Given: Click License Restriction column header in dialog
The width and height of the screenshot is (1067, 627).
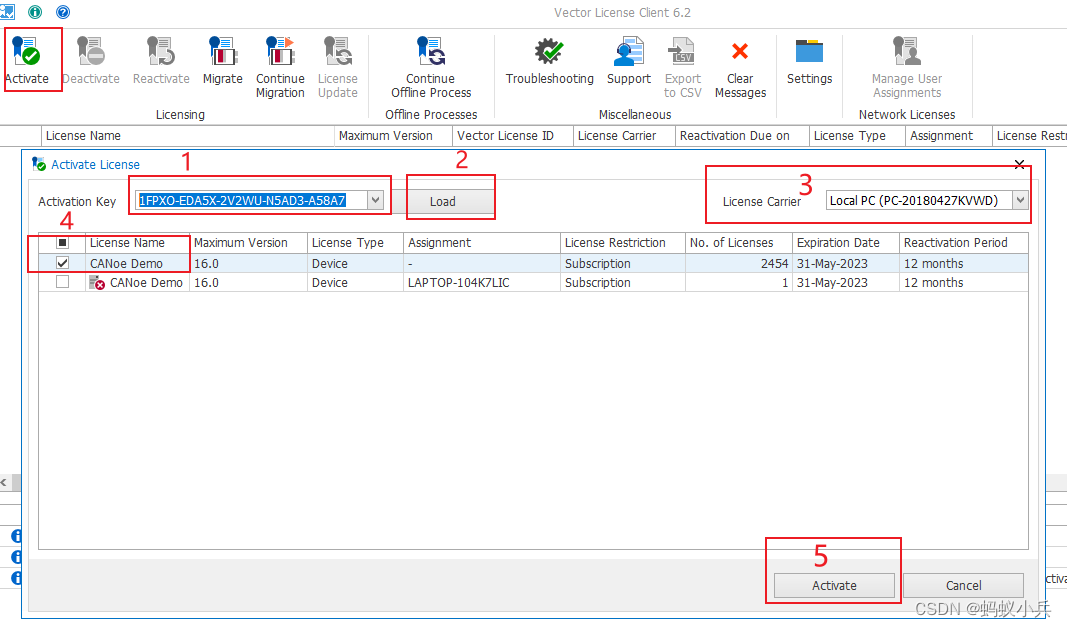Looking at the screenshot, I should click(623, 242).
